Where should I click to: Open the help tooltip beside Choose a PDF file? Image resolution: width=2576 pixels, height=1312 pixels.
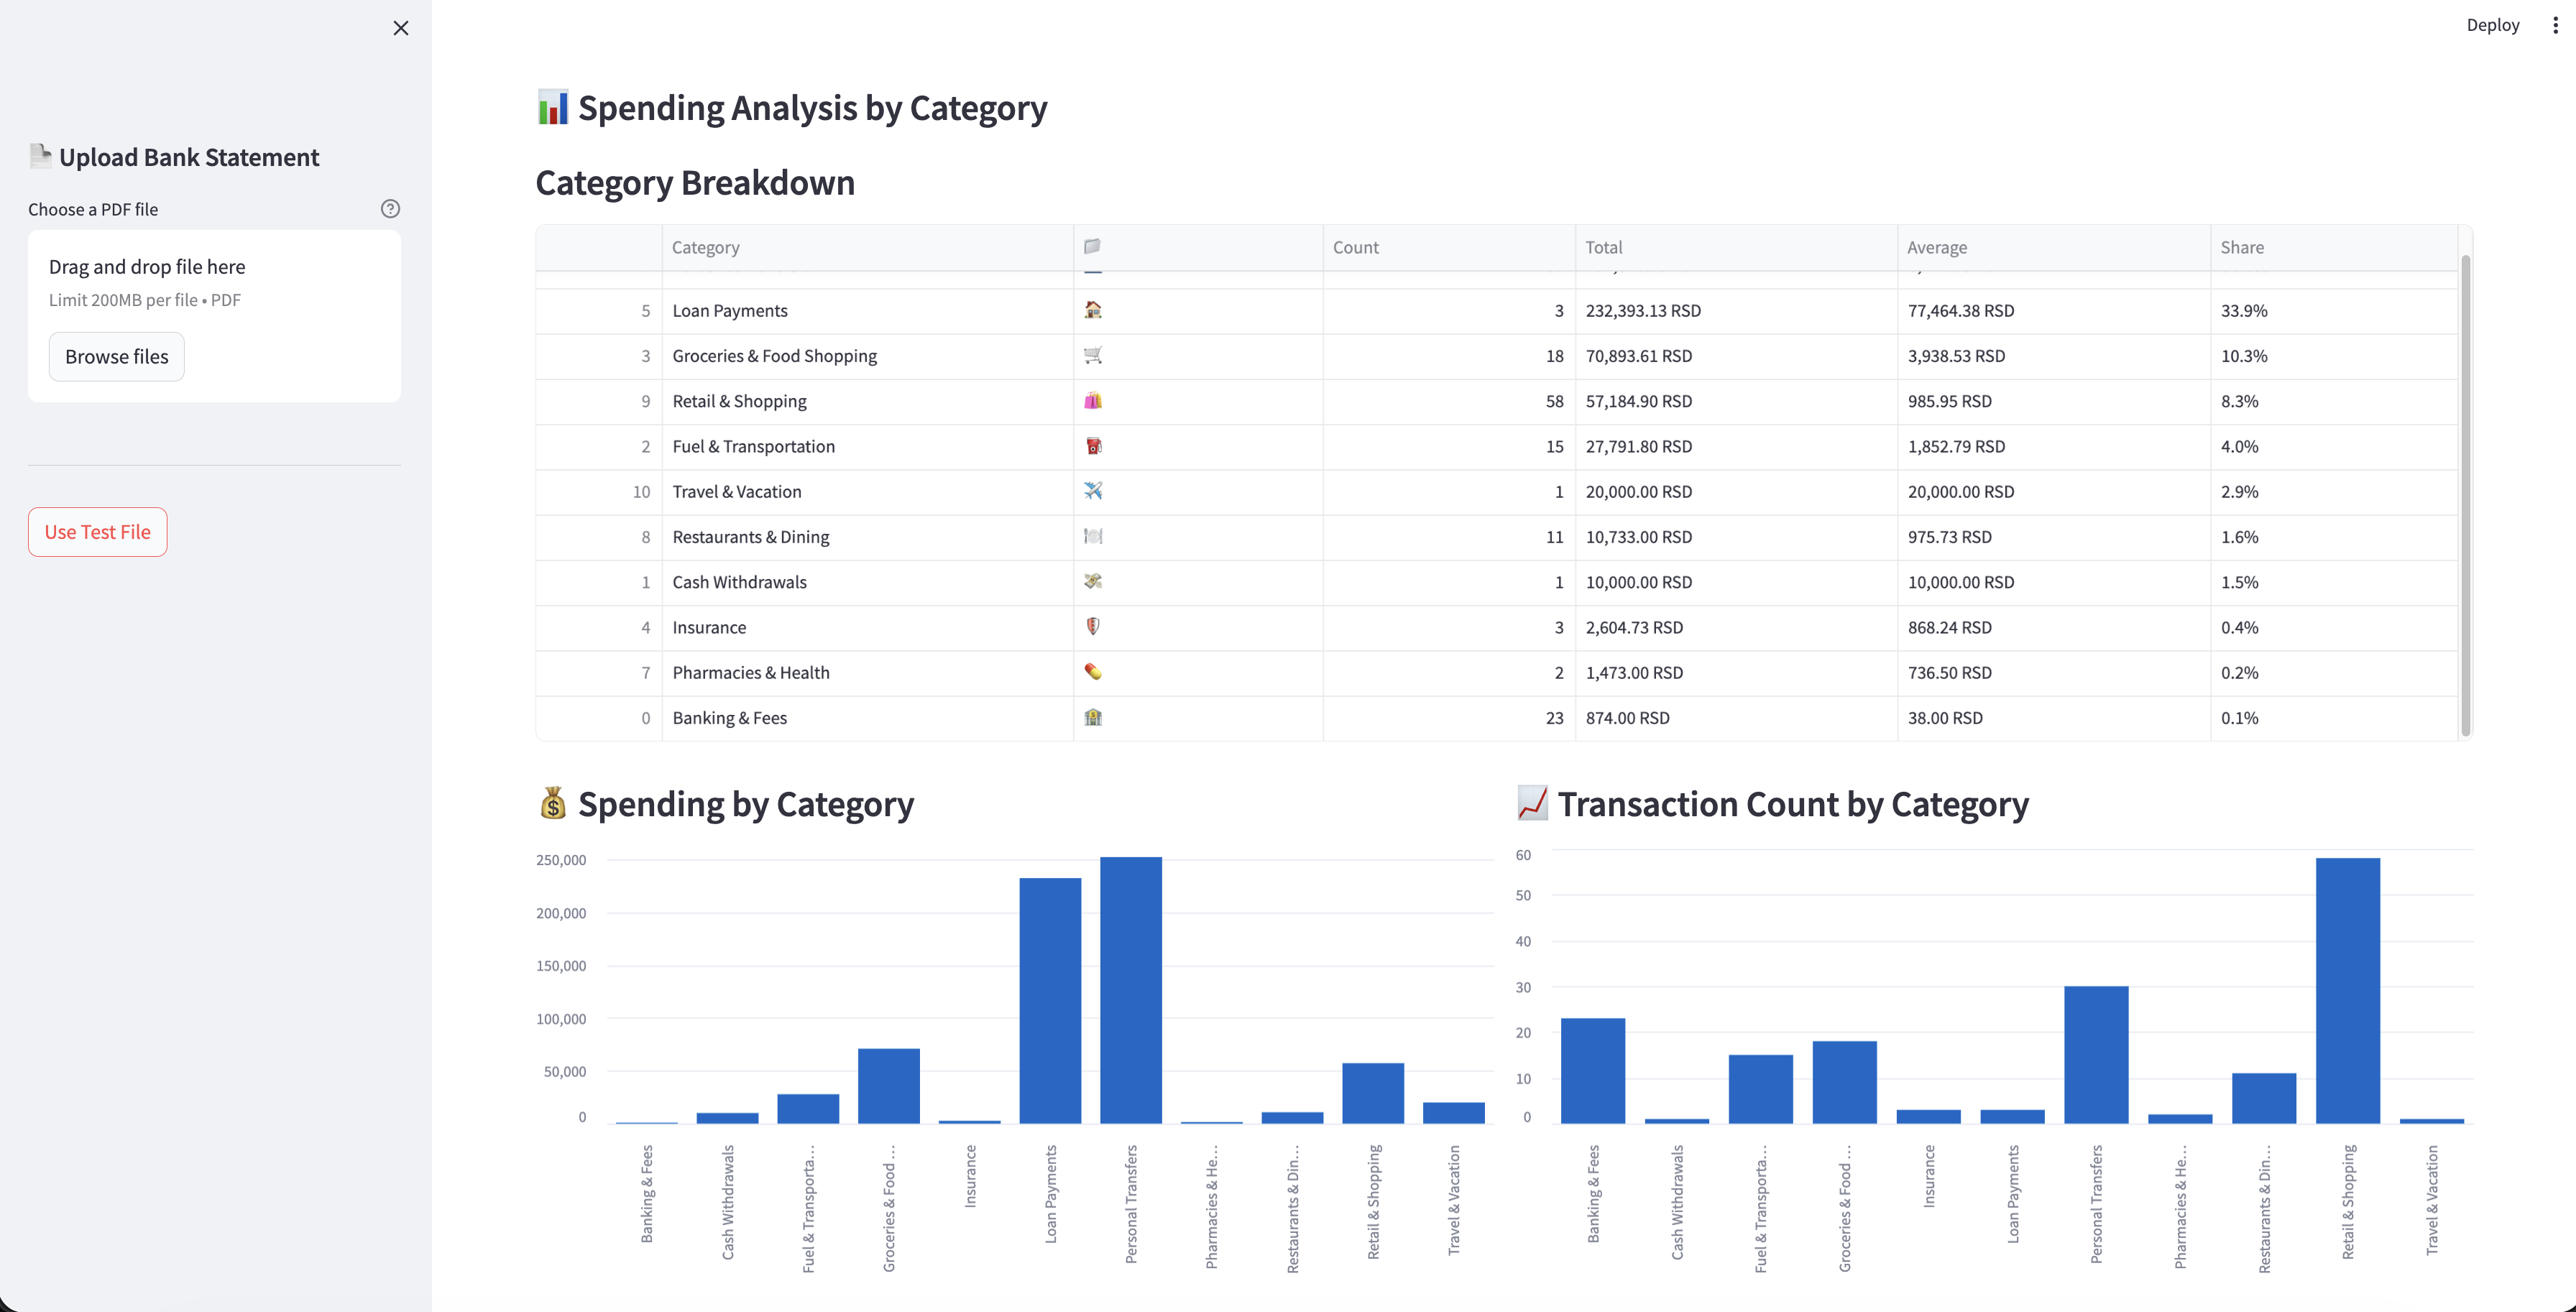390,208
